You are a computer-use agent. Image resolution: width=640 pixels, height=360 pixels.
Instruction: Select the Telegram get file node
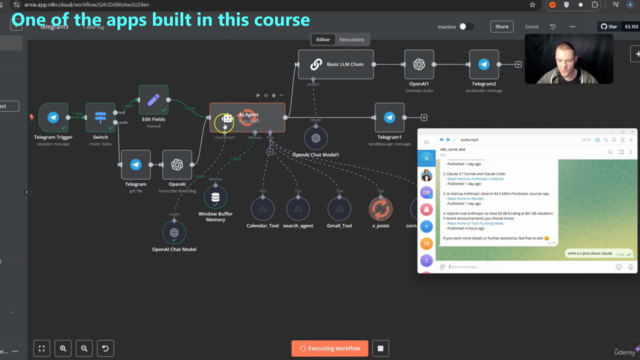(136, 164)
